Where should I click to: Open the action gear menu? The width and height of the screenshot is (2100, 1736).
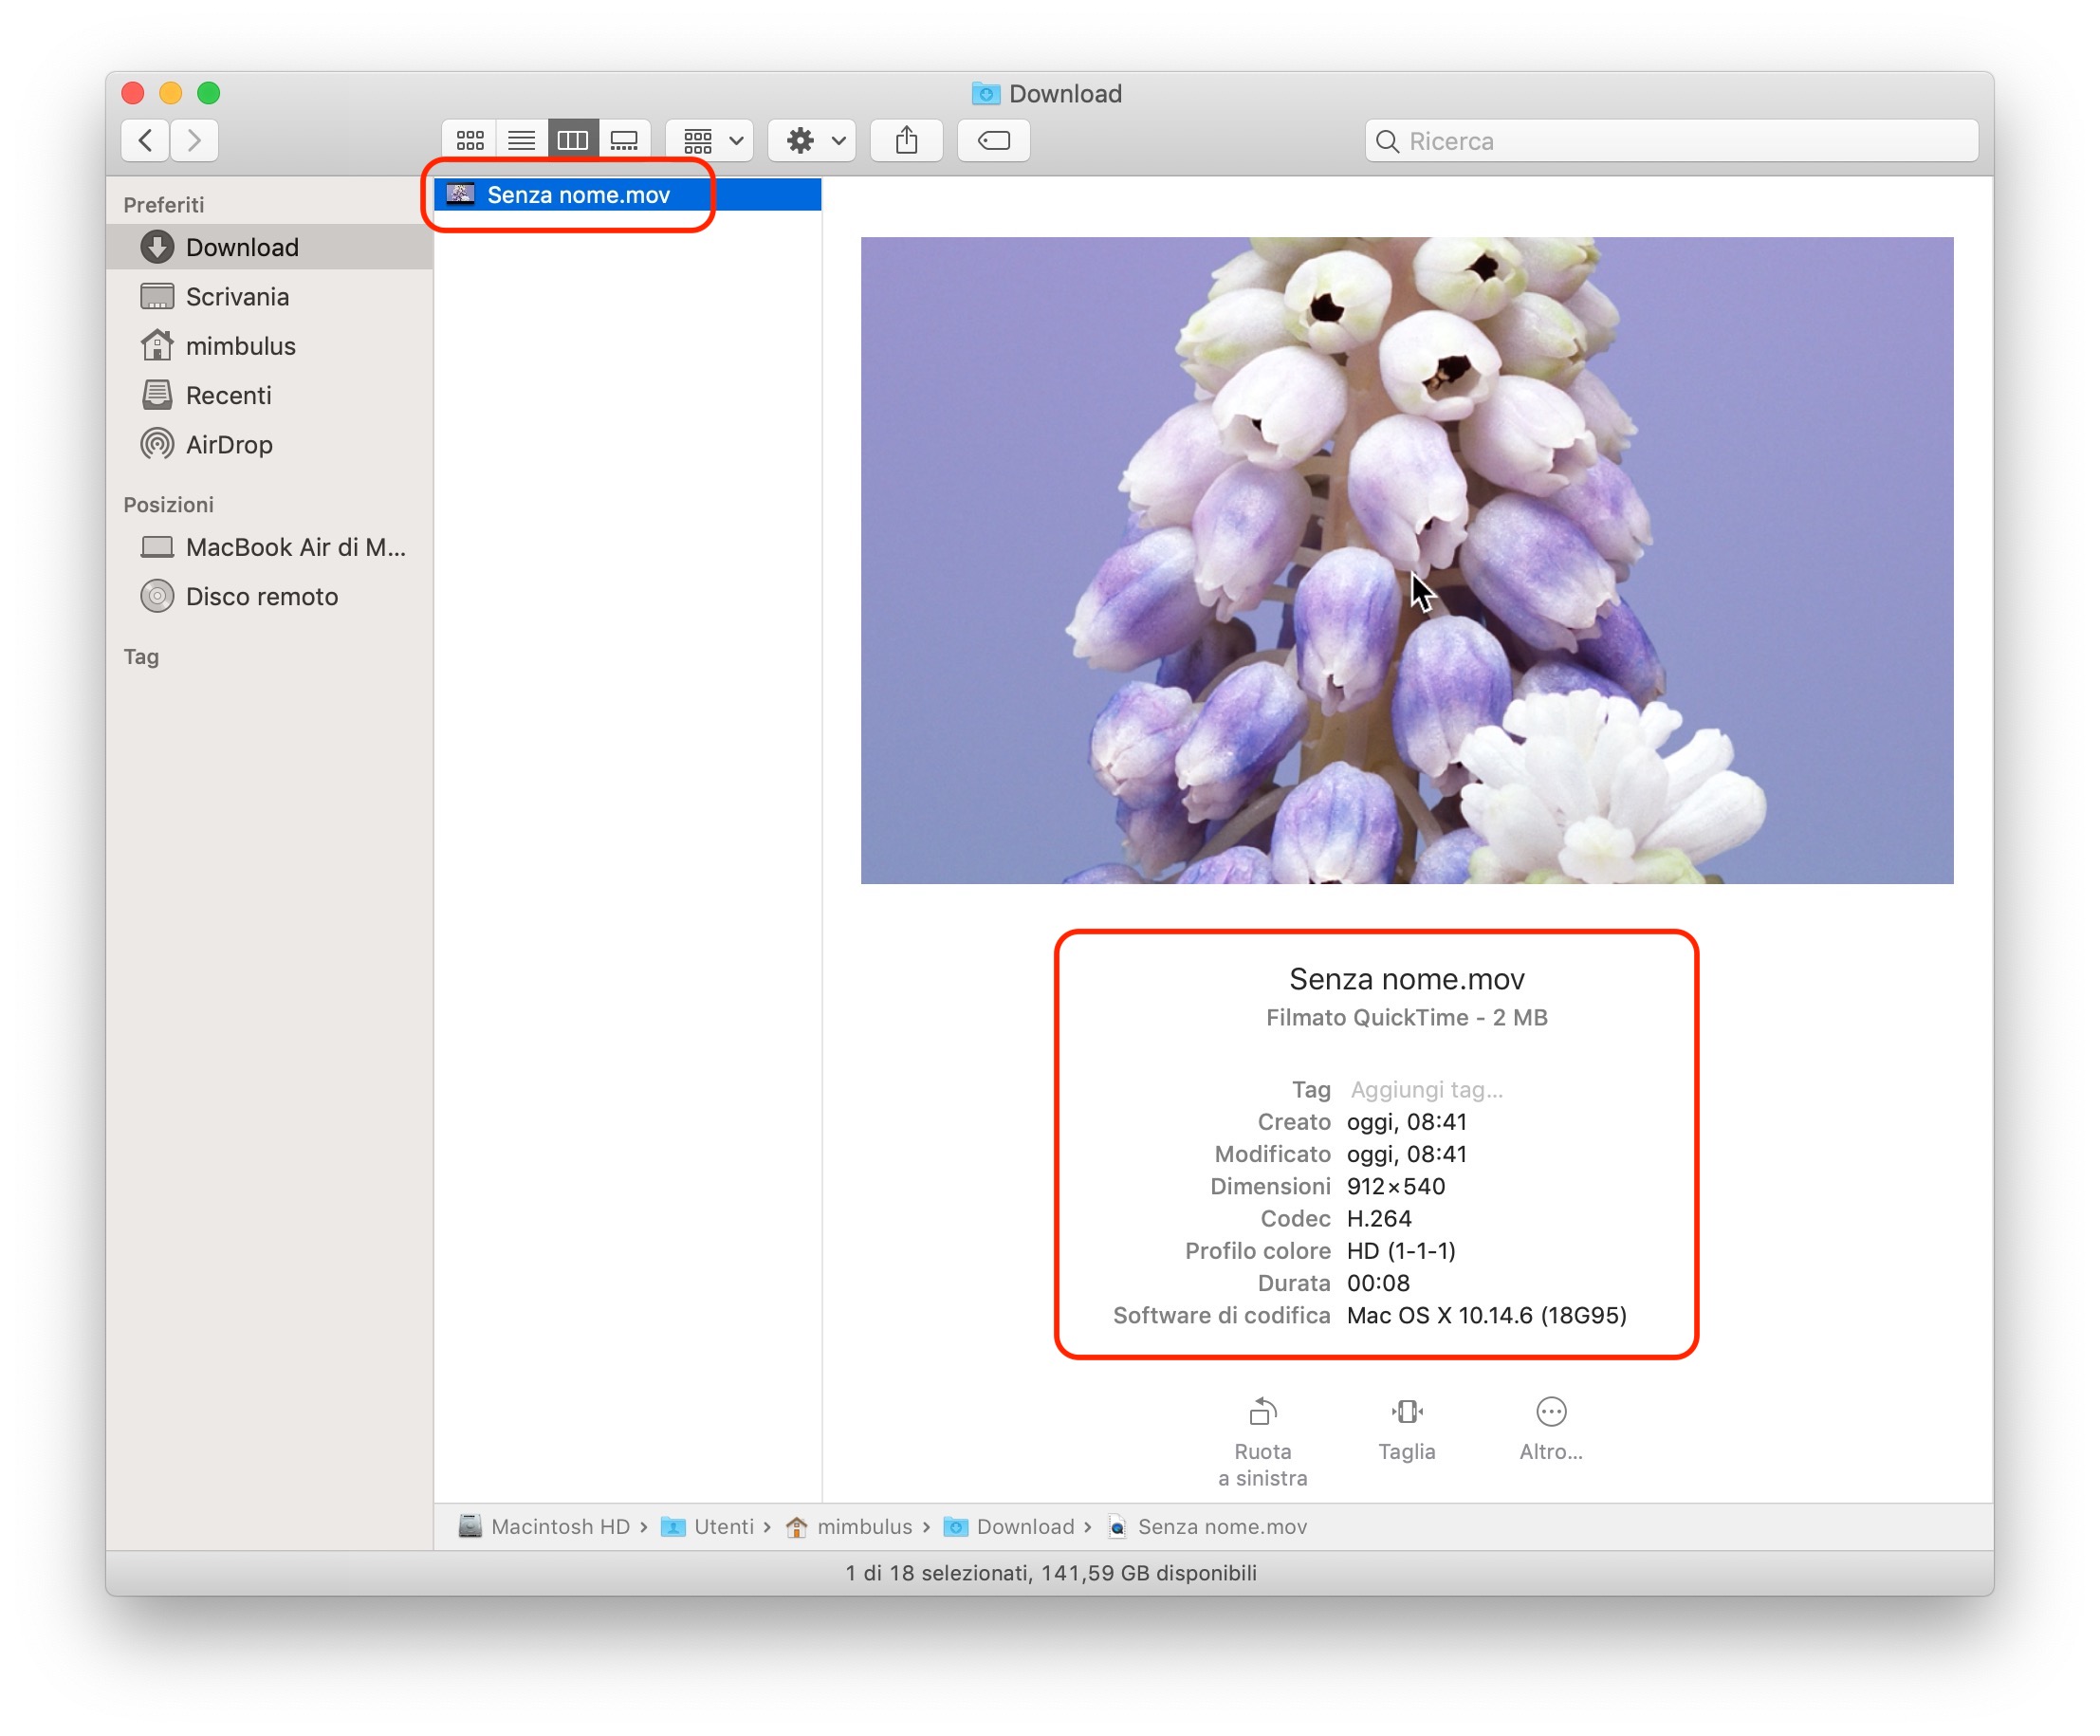[814, 140]
